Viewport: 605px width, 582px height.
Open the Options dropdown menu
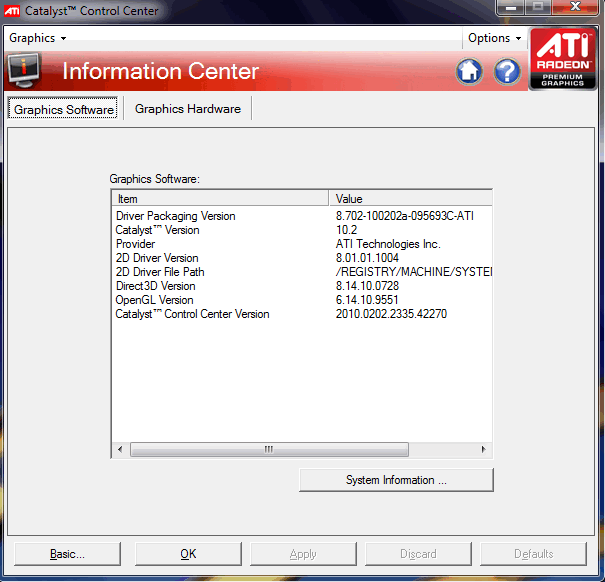coord(494,38)
